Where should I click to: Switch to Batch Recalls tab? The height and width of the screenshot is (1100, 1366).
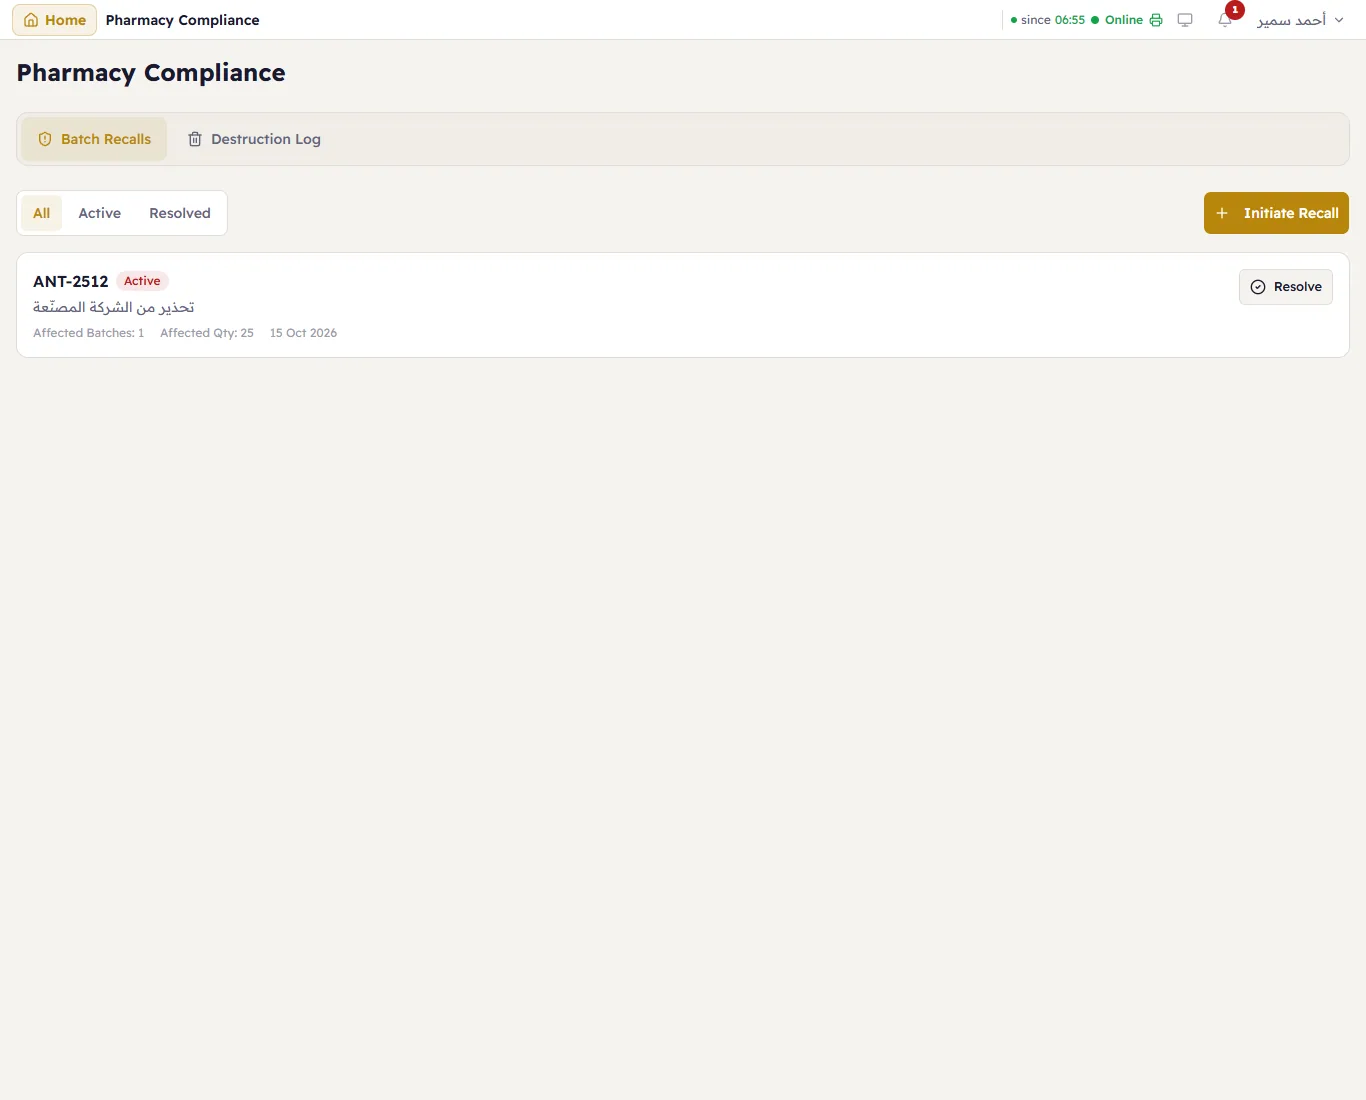coord(94,139)
